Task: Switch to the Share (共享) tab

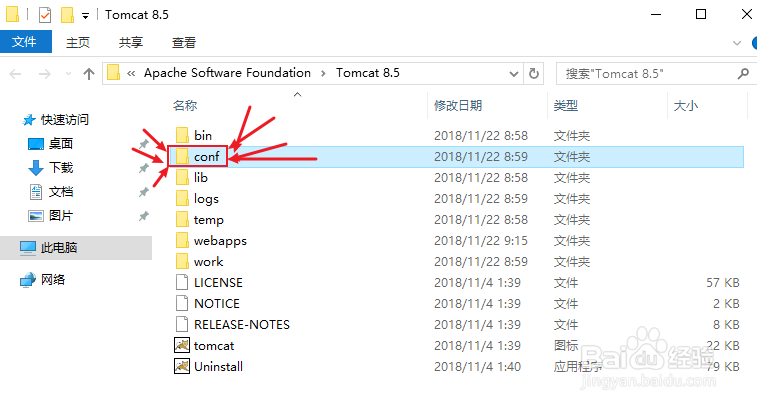Action: click(131, 42)
